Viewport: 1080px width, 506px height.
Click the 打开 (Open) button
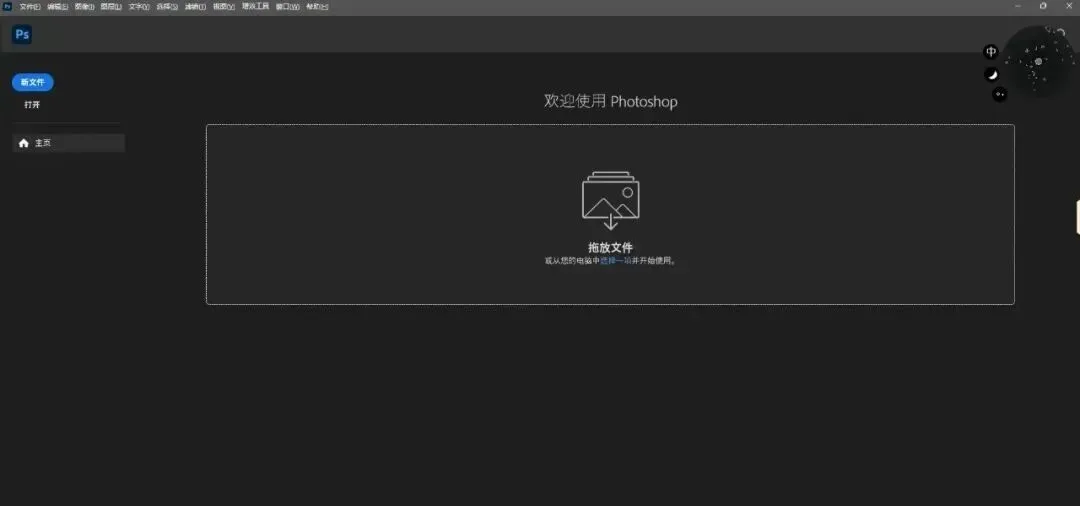32,105
